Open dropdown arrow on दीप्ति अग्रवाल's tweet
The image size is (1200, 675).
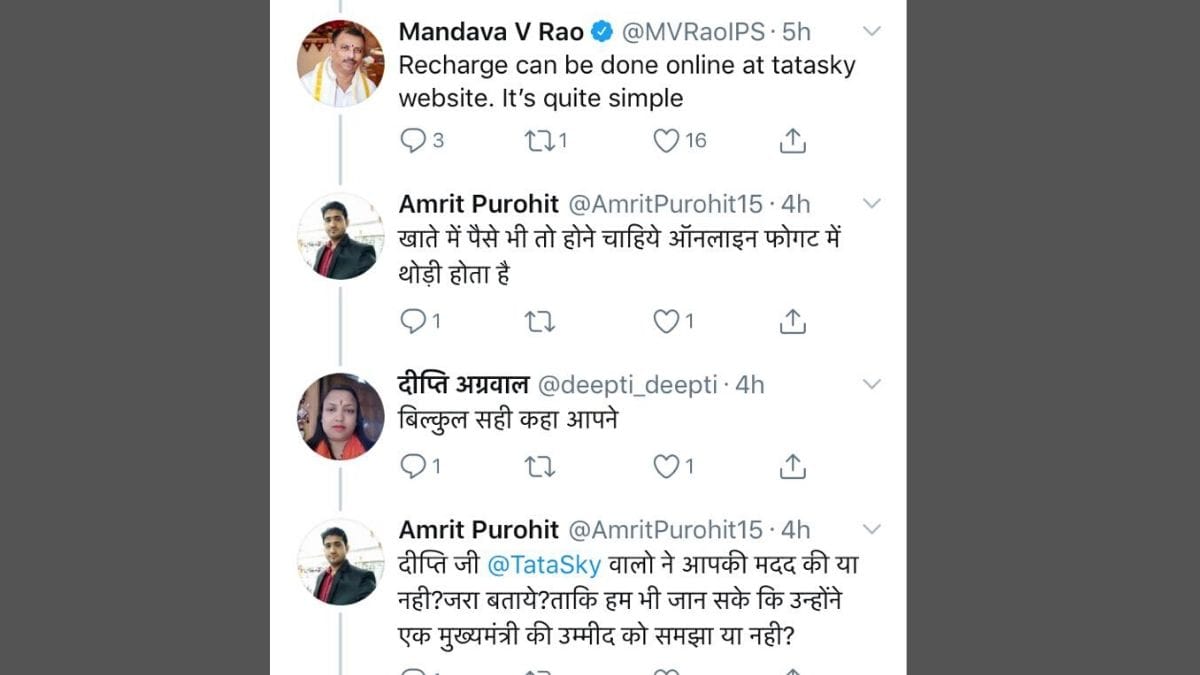coord(872,384)
